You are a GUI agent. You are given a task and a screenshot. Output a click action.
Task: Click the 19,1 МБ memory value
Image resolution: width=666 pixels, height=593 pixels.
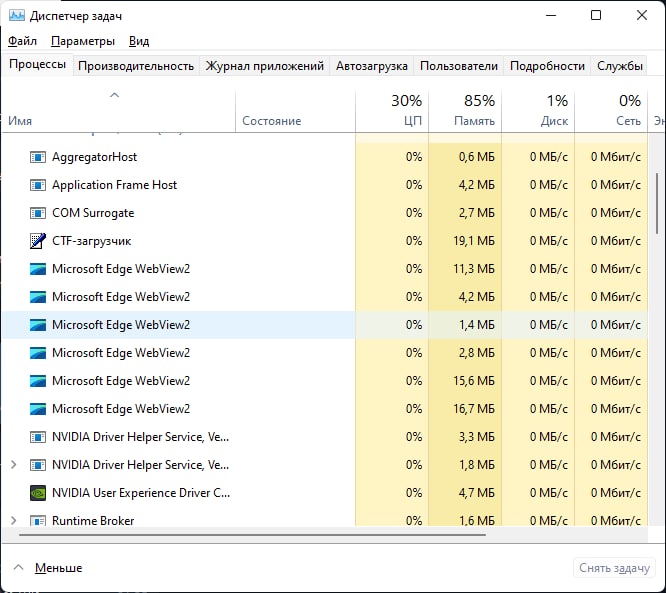(x=474, y=241)
